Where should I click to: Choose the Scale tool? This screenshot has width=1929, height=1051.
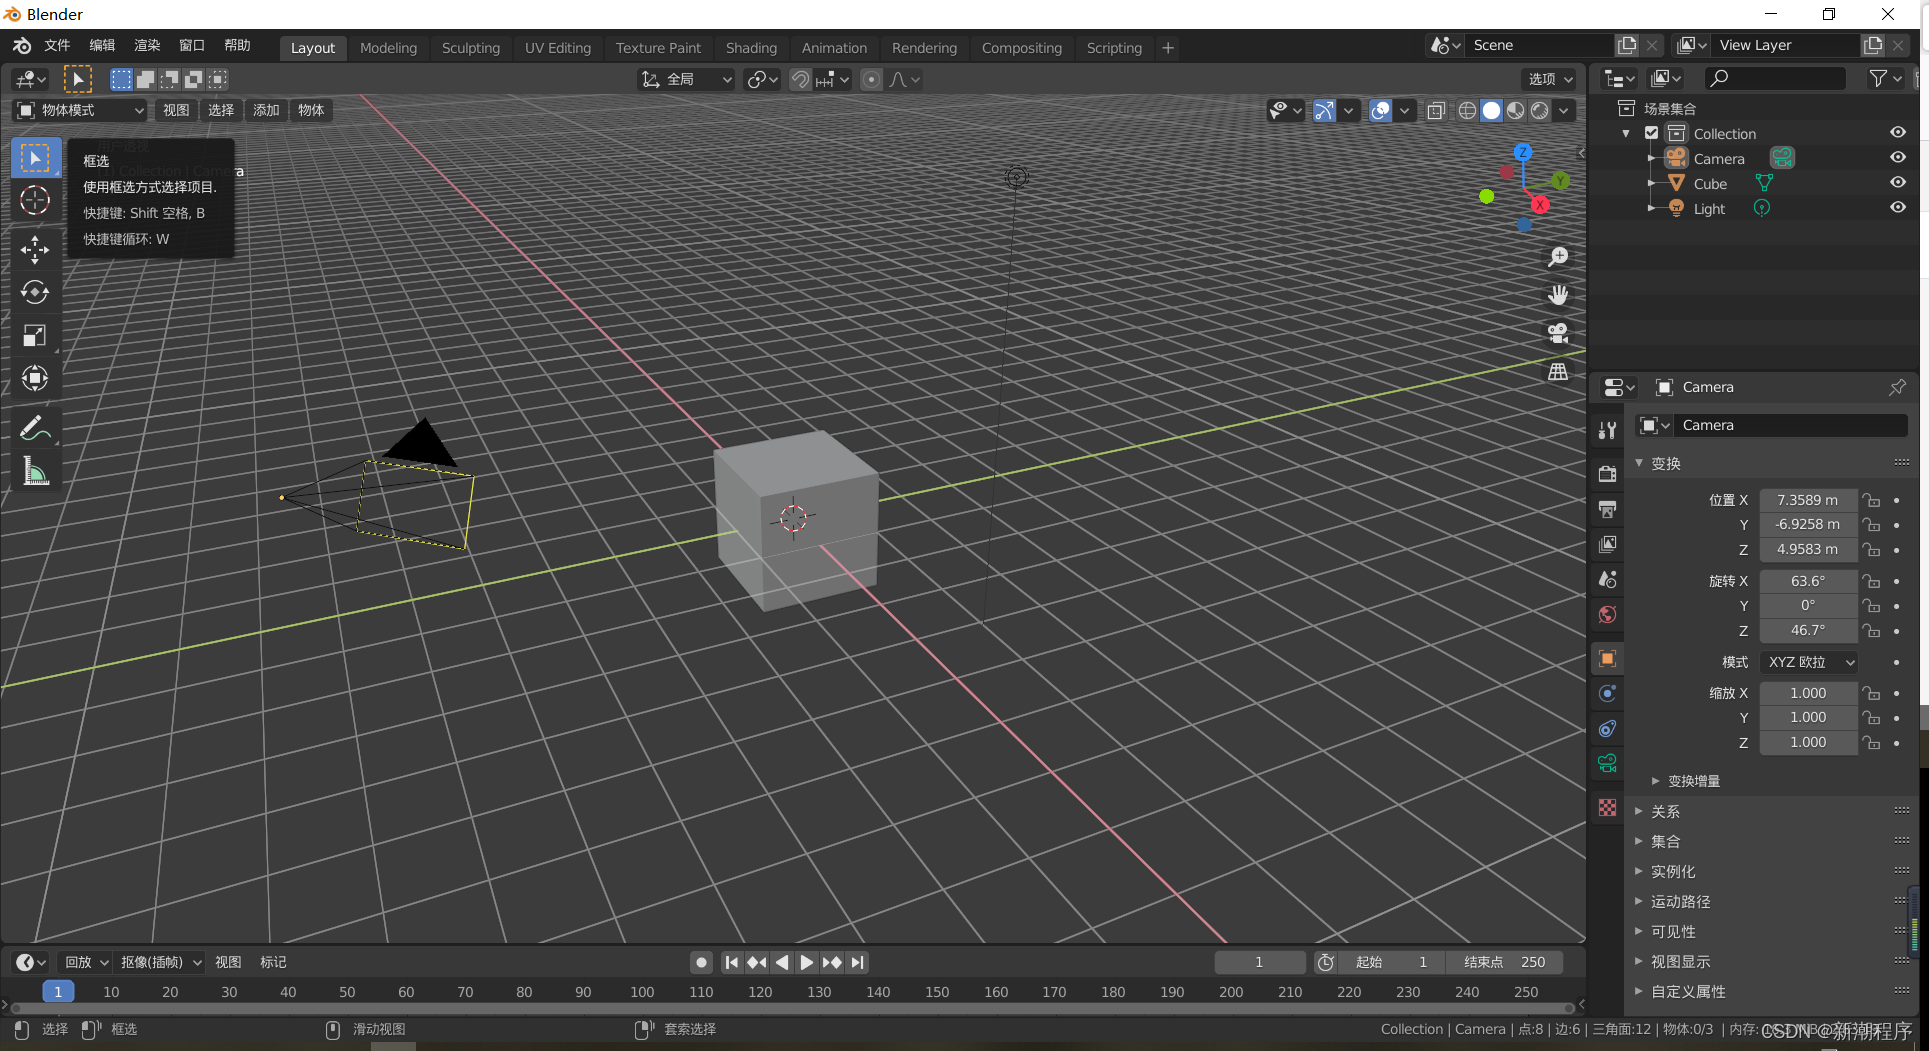(x=35, y=335)
